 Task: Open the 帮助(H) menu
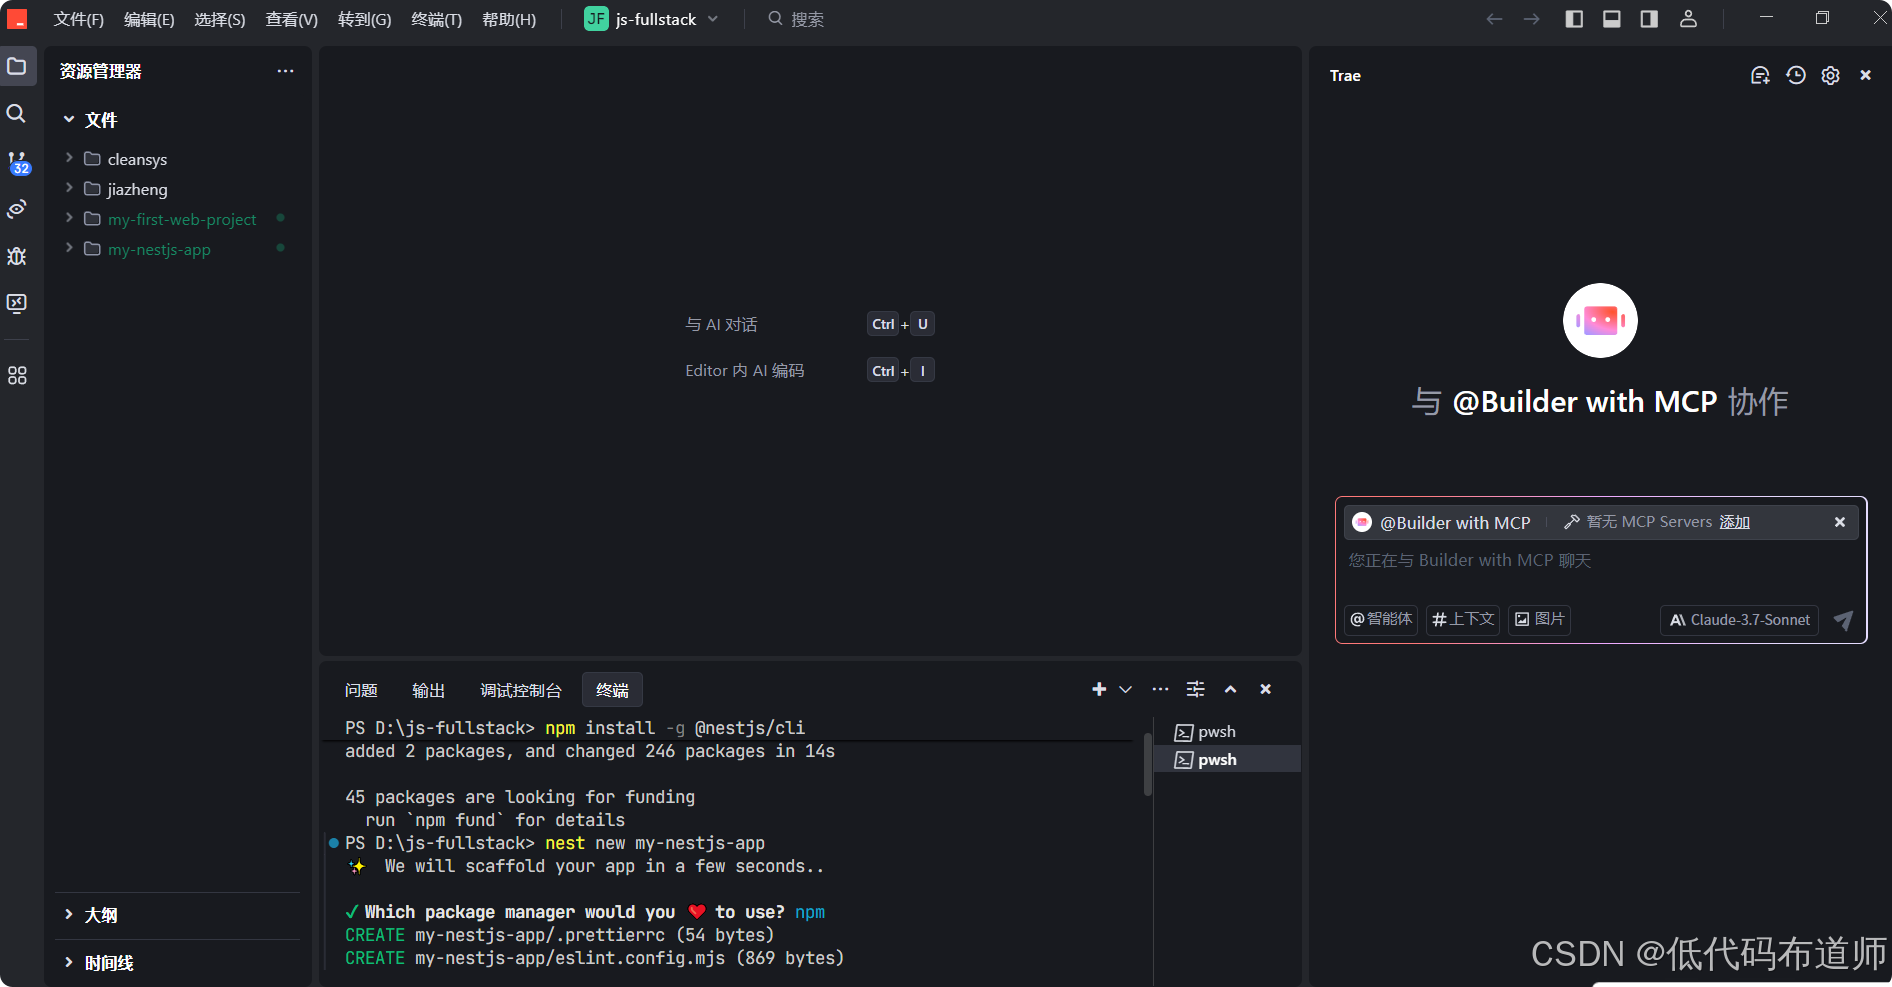[x=509, y=19]
